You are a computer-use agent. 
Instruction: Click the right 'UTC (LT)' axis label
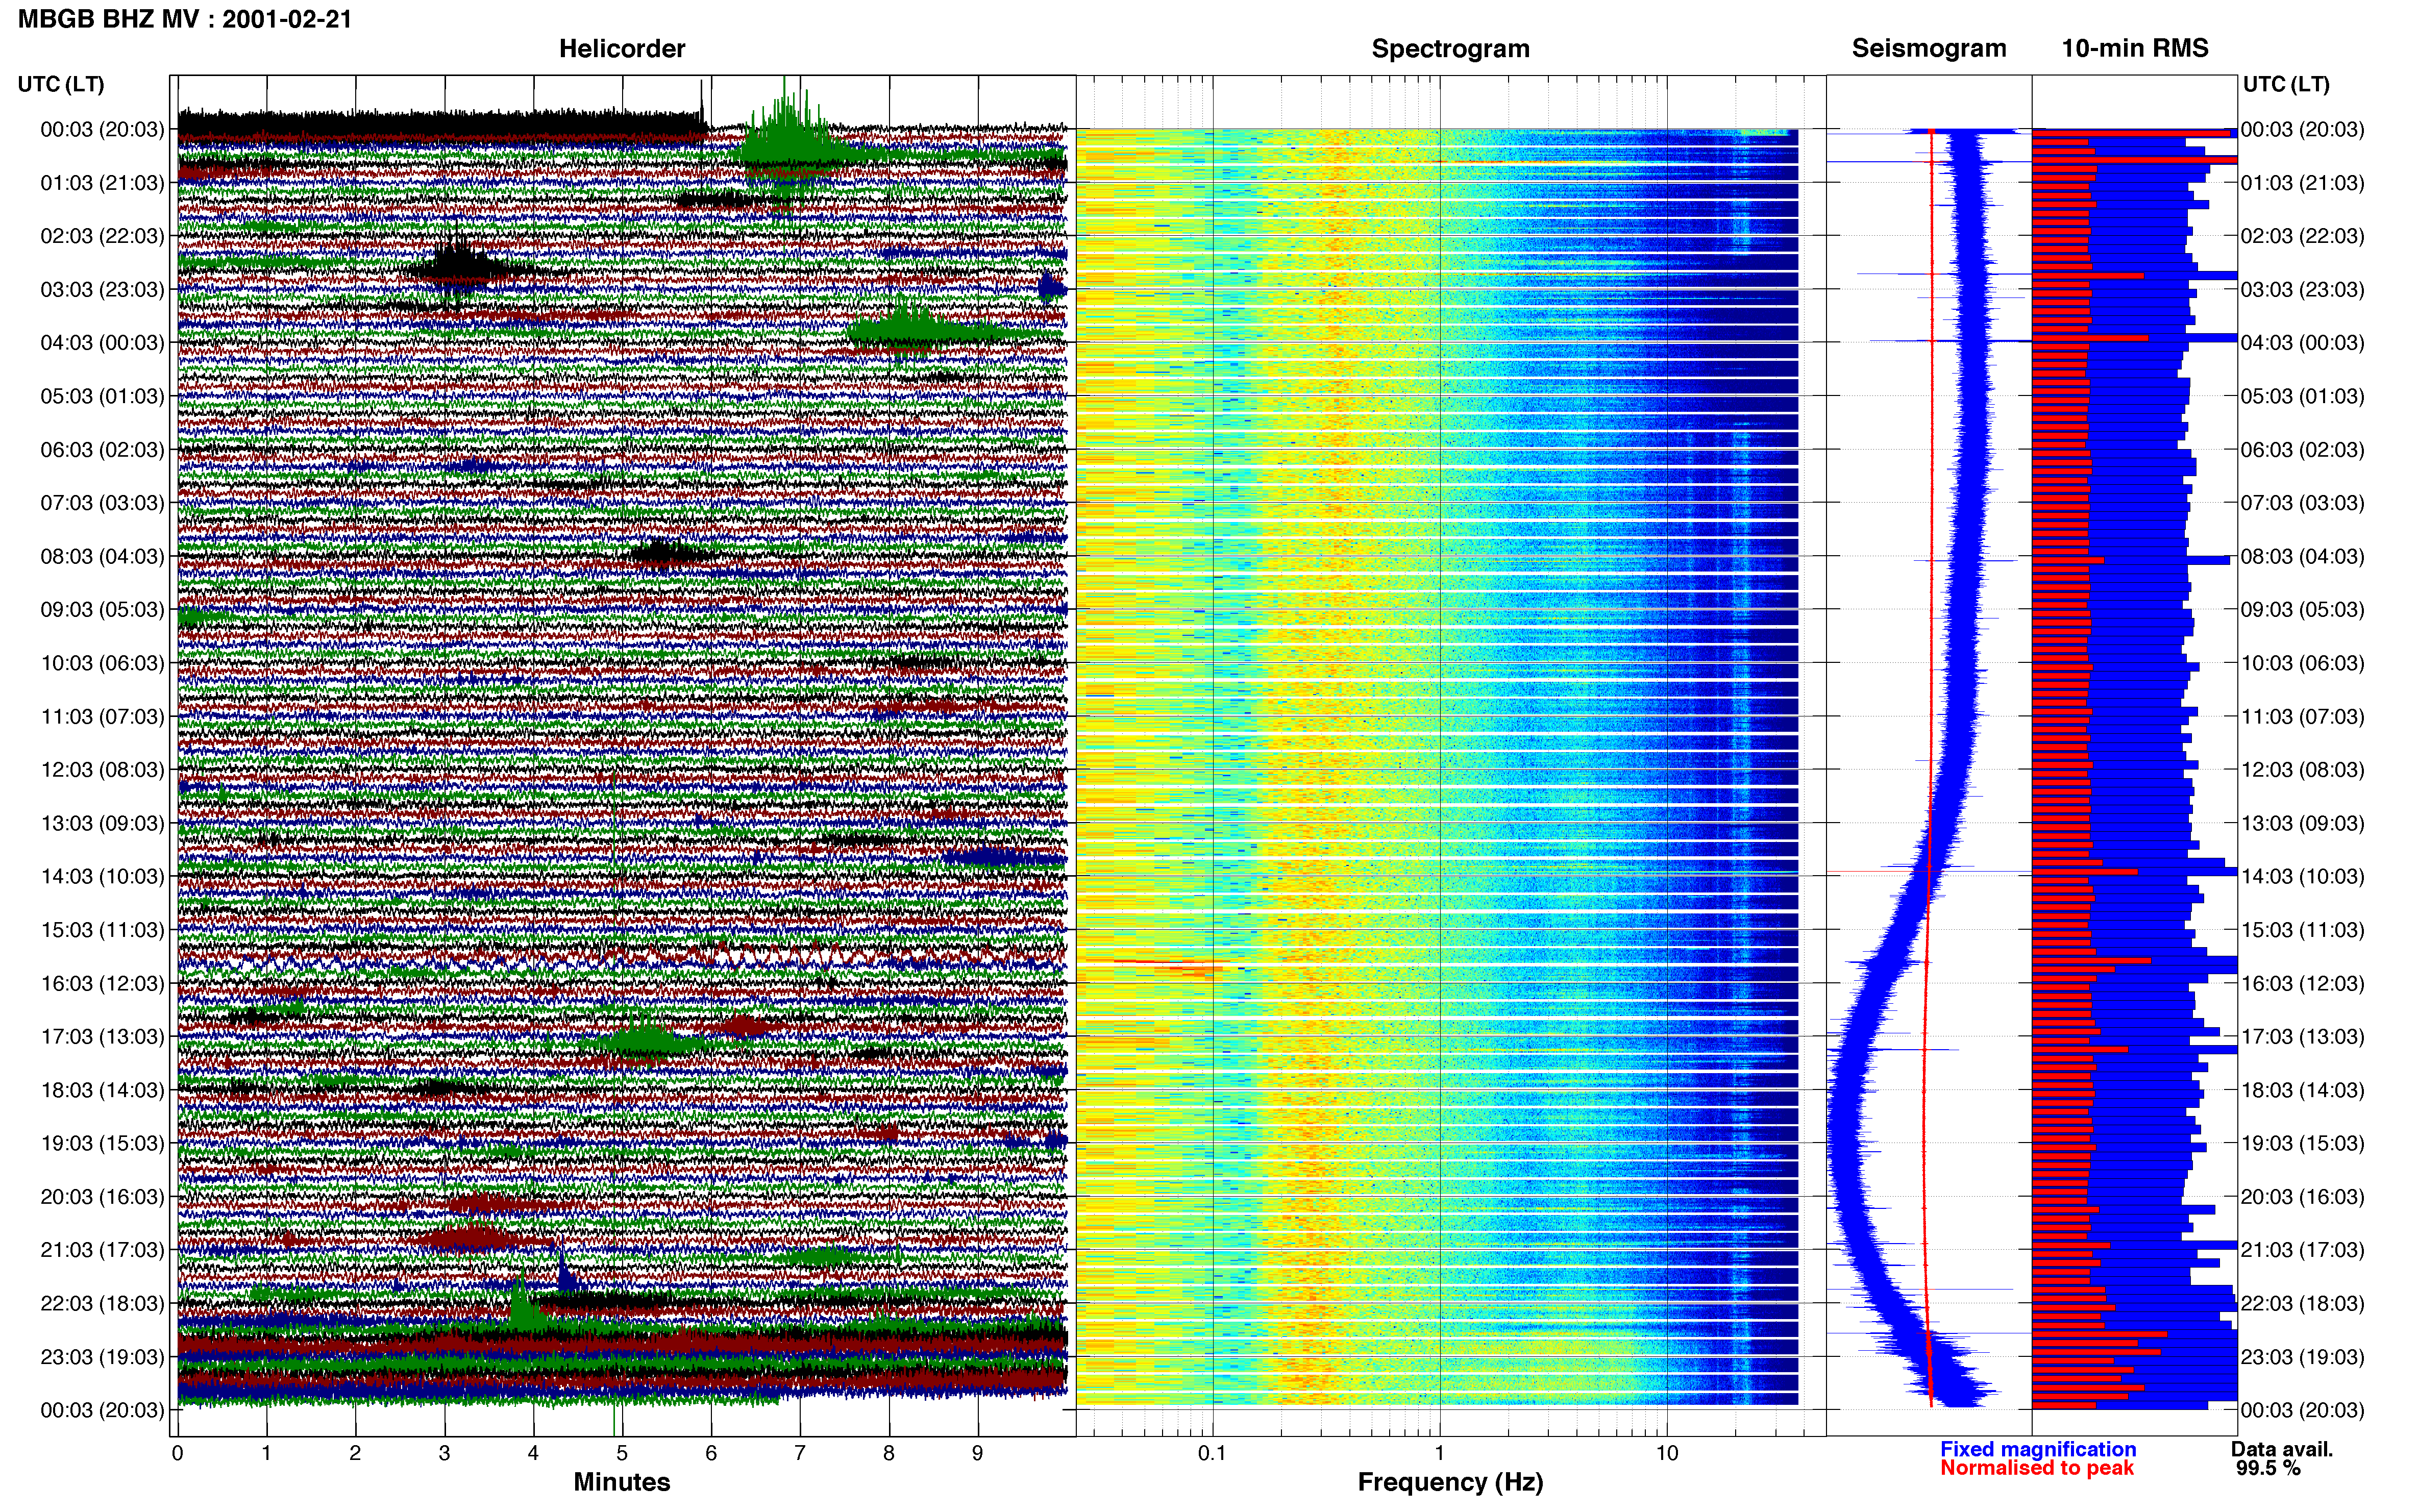click(2286, 84)
